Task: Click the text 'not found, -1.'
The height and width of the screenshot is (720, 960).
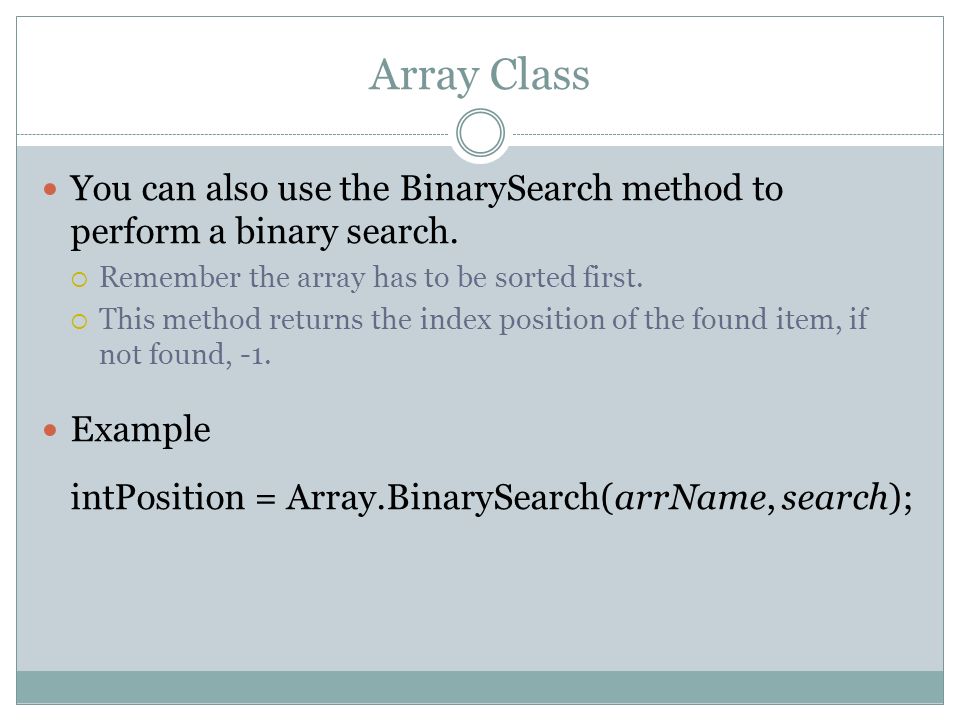Action: click(185, 354)
